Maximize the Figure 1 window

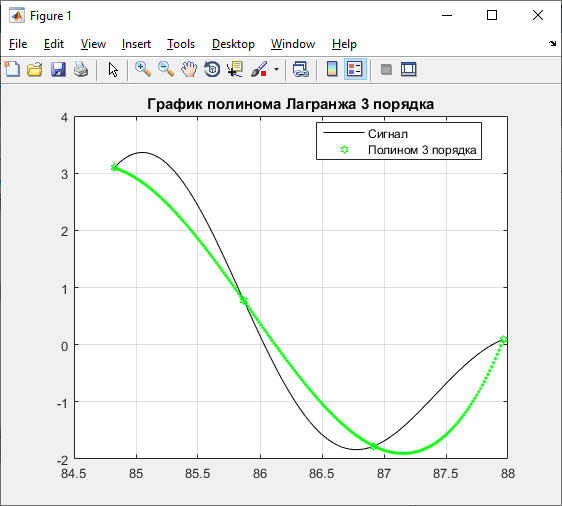(492, 15)
